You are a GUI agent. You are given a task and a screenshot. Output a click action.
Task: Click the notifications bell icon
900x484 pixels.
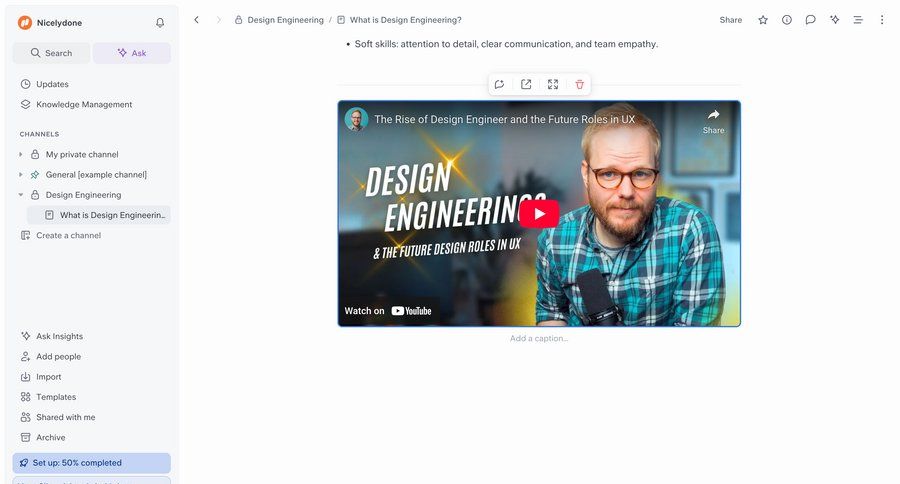(160, 23)
